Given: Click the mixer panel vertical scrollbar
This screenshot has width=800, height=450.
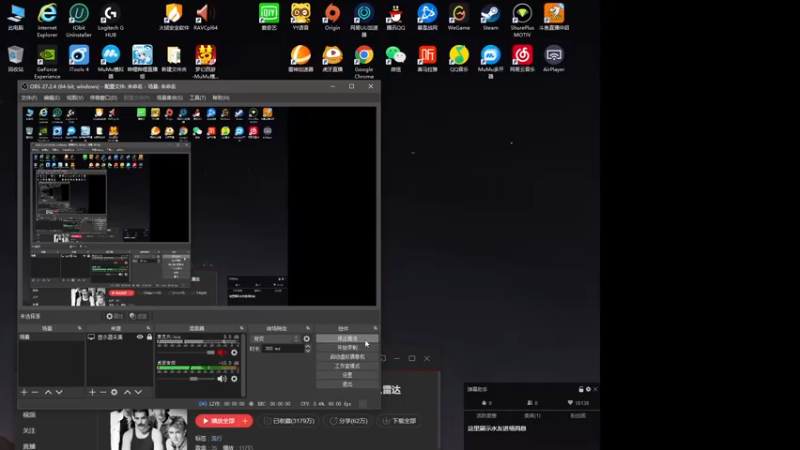Looking at the screenshot, I should [x=243, y=365].
